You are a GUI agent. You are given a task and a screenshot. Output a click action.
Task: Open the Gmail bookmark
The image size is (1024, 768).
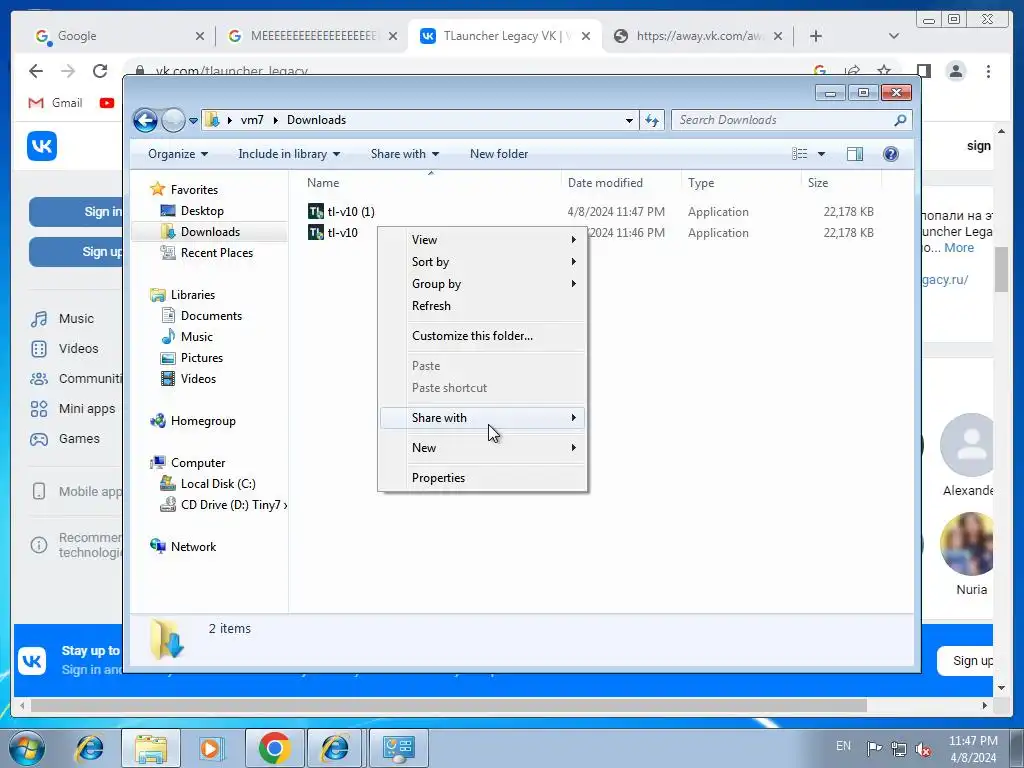[x=56, y=103]
